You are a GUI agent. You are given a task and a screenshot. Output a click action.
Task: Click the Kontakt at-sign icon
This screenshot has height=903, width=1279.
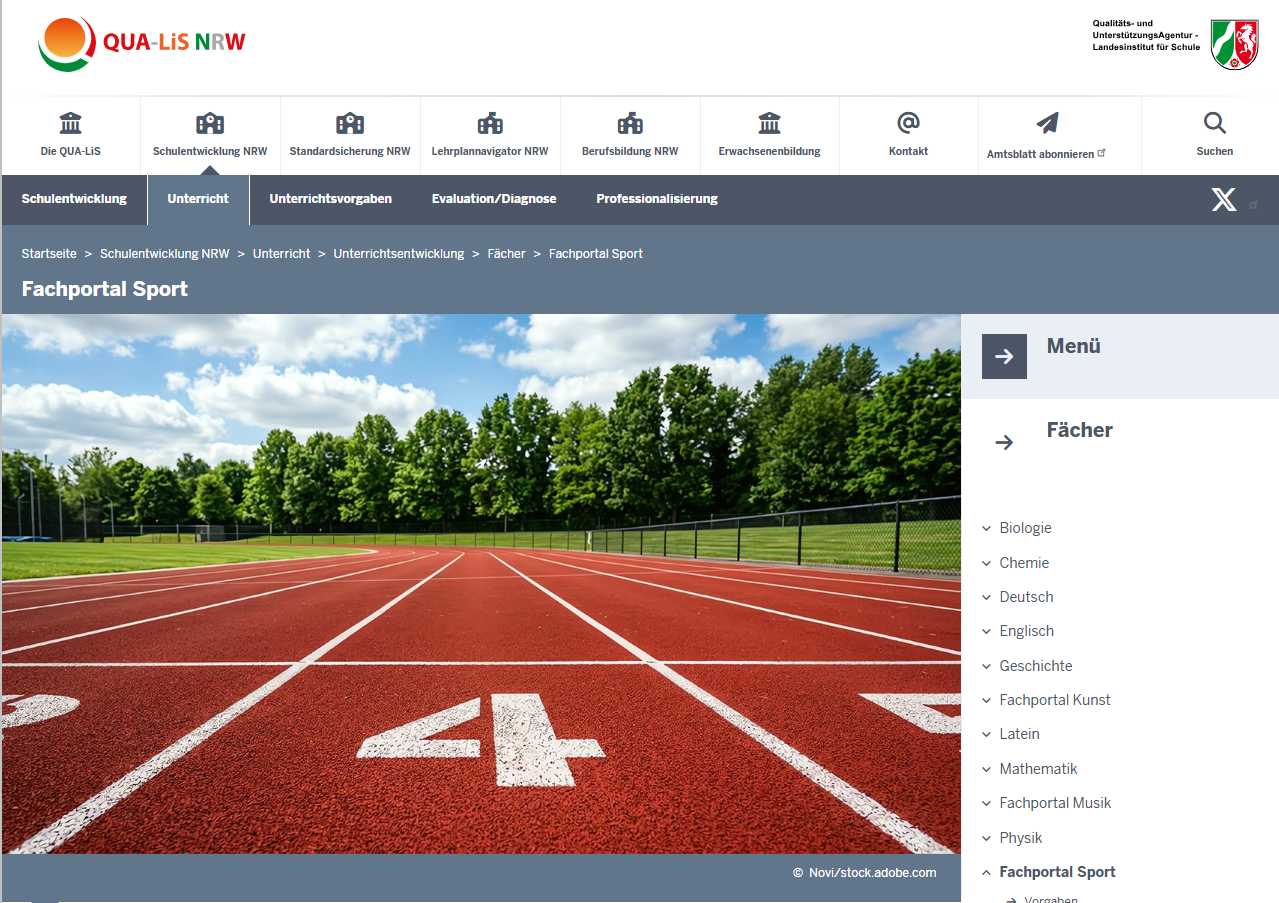(908, 123)
